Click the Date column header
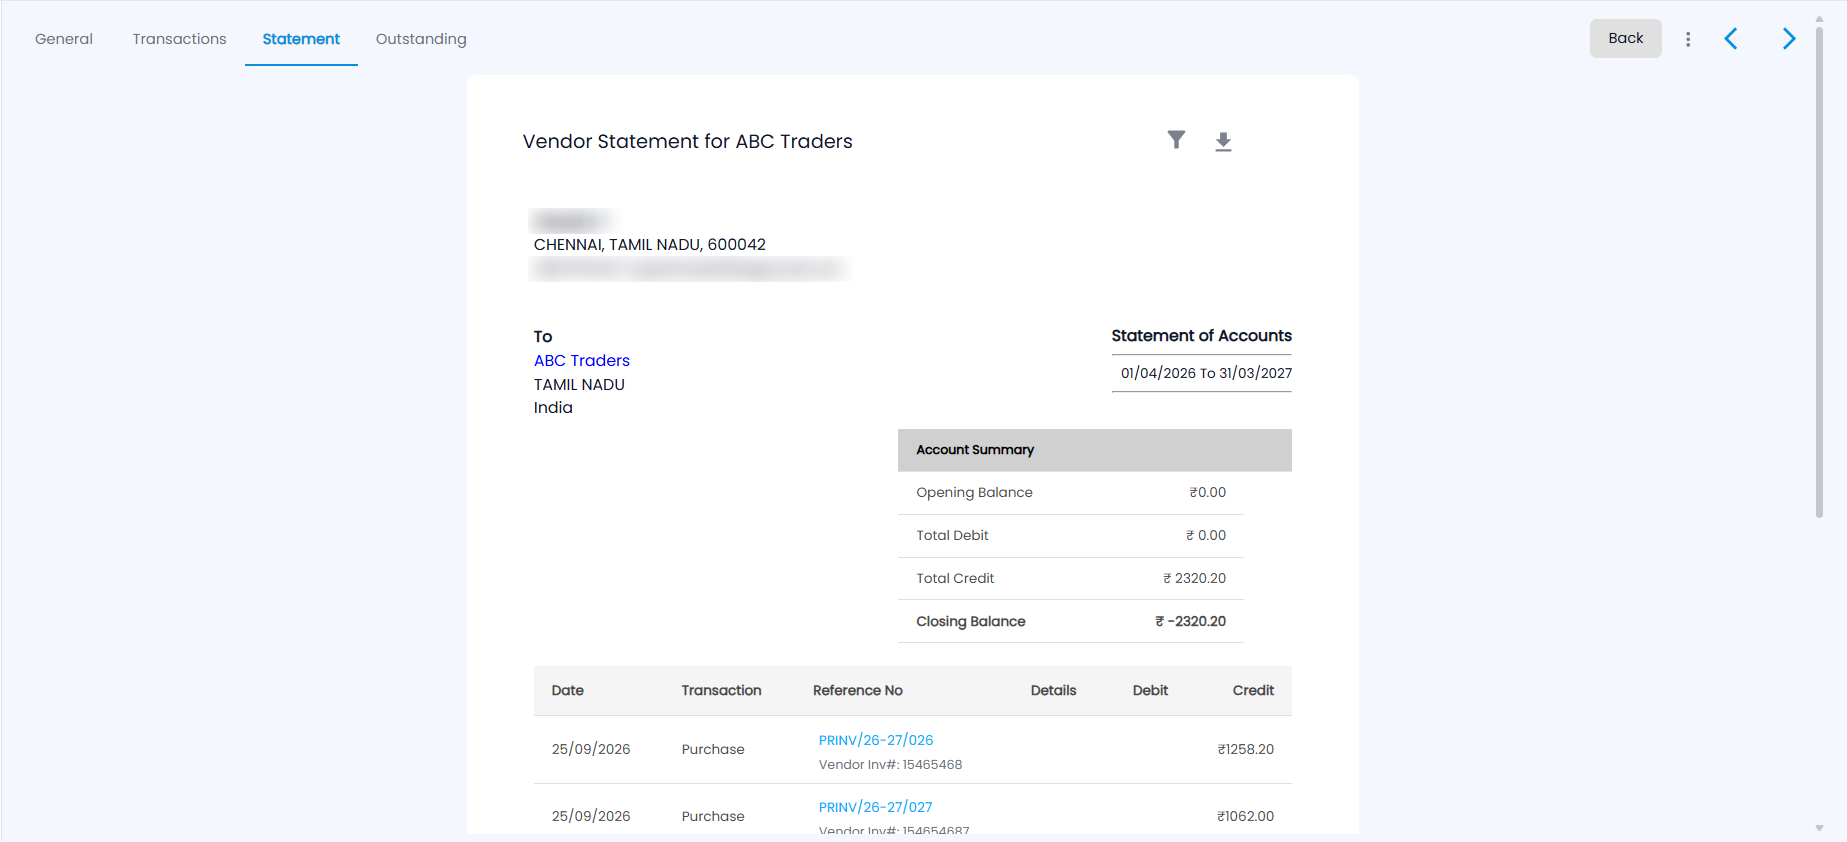Viewport: 1847px width, 842px height. pyautogui.click(x=568, y=690)
